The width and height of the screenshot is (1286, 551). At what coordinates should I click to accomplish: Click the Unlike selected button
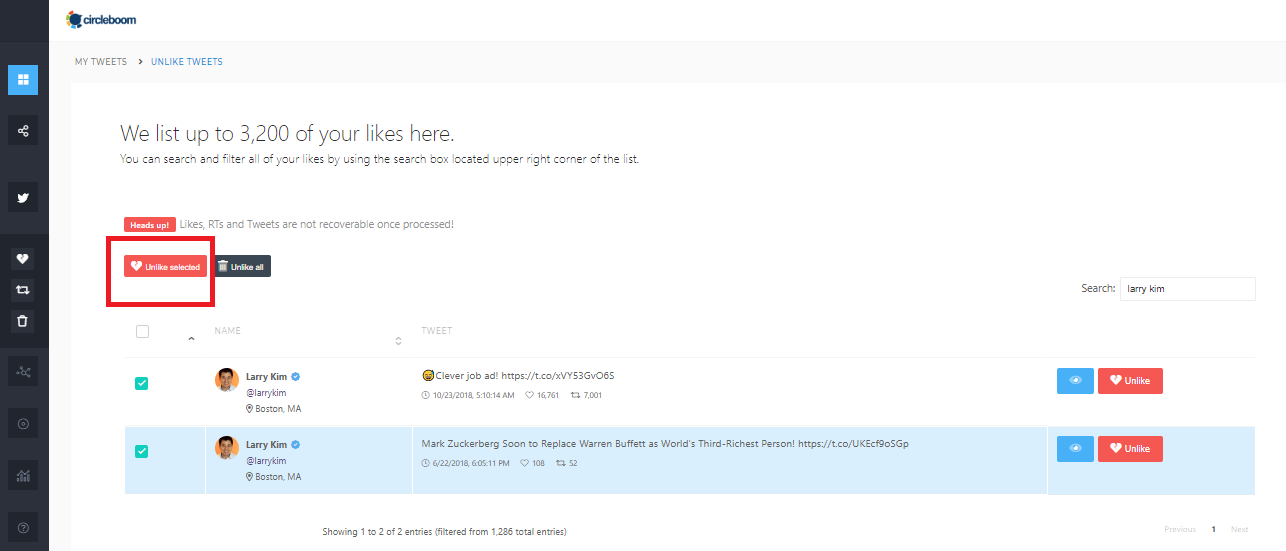(x=166, y=266)
